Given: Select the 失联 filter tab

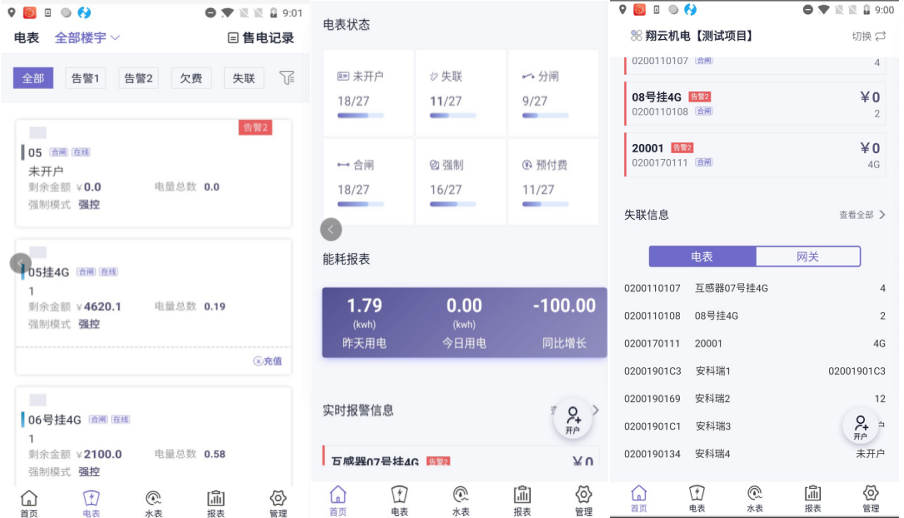Looking at the screenshot, I should pos(244,78).
